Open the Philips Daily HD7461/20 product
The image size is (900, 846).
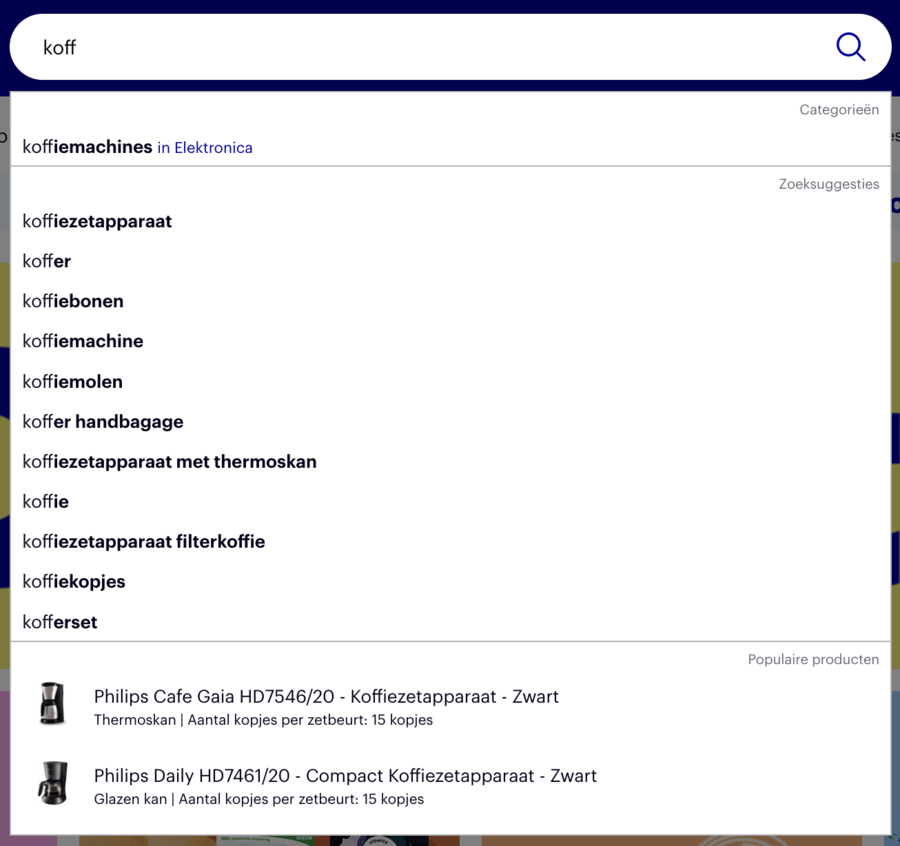coord(345,775)
